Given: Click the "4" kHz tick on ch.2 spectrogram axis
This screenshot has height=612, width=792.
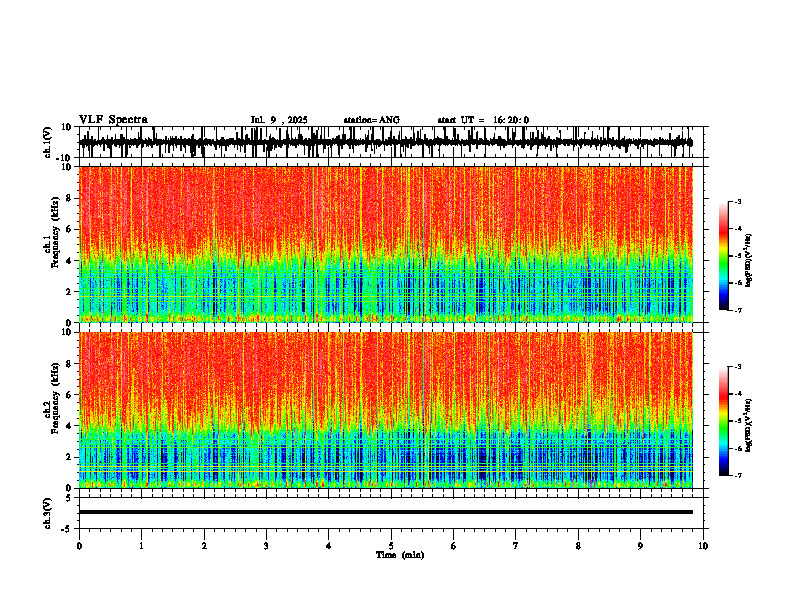Looking at the screenshot, I should (x=70, y=426).
